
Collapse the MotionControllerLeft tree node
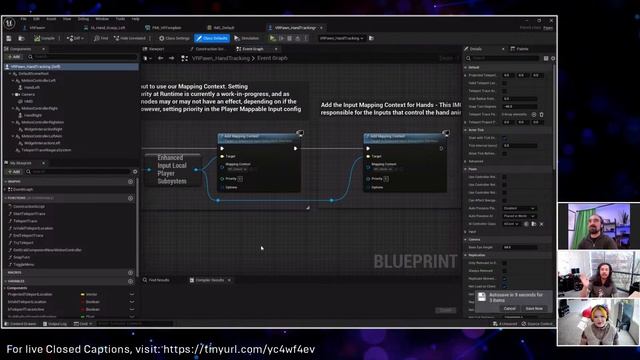13,81
